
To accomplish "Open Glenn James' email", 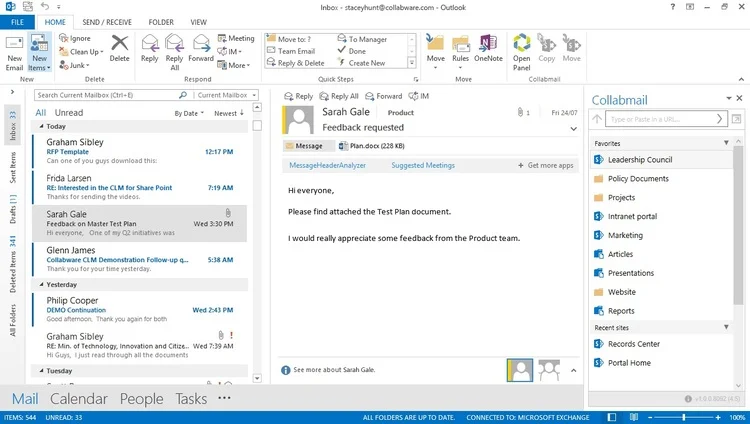I will [140, 259].
